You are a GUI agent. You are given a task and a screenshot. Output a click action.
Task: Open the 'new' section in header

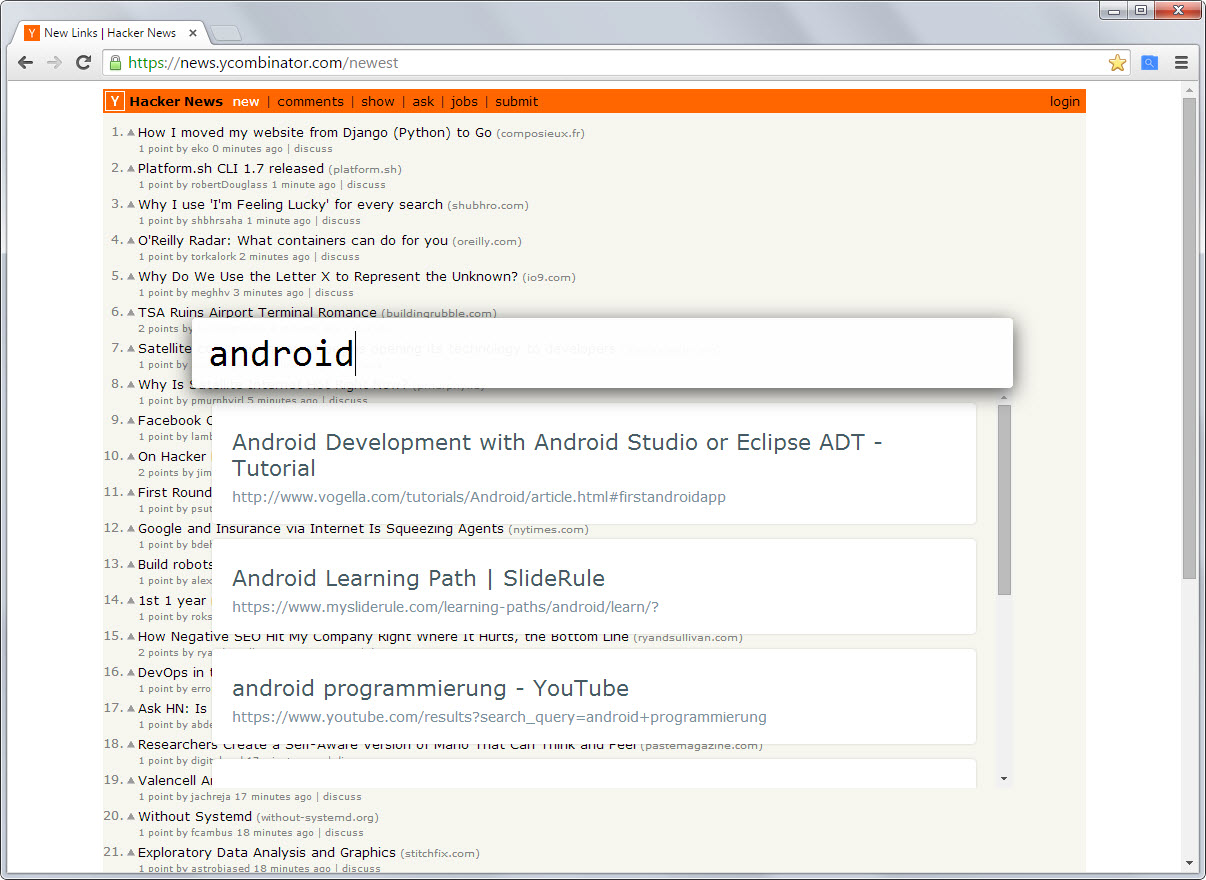(246, 101)
